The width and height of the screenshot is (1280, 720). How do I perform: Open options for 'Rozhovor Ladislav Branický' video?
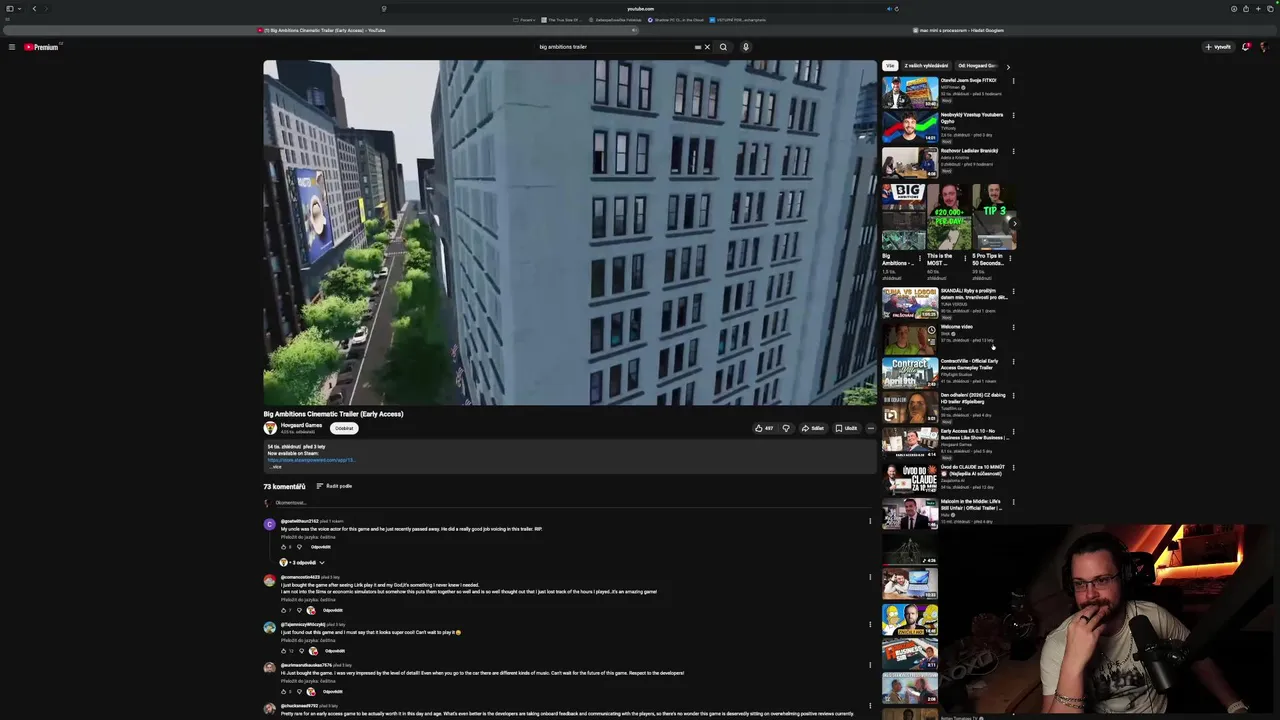click(x=1013, y=152)
